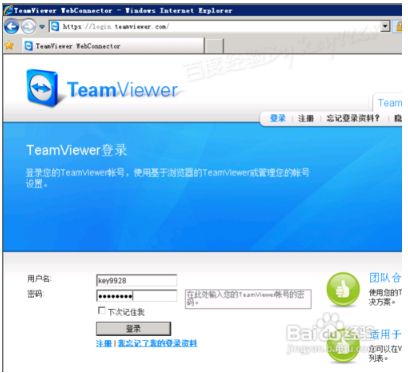
Task: Click the 团队合 heading text
Action: [x=385, y=278]
